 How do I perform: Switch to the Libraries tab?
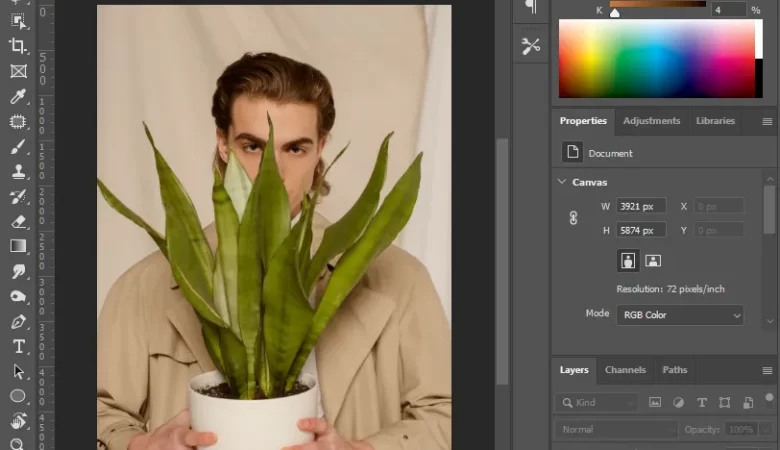pos(715,121)
